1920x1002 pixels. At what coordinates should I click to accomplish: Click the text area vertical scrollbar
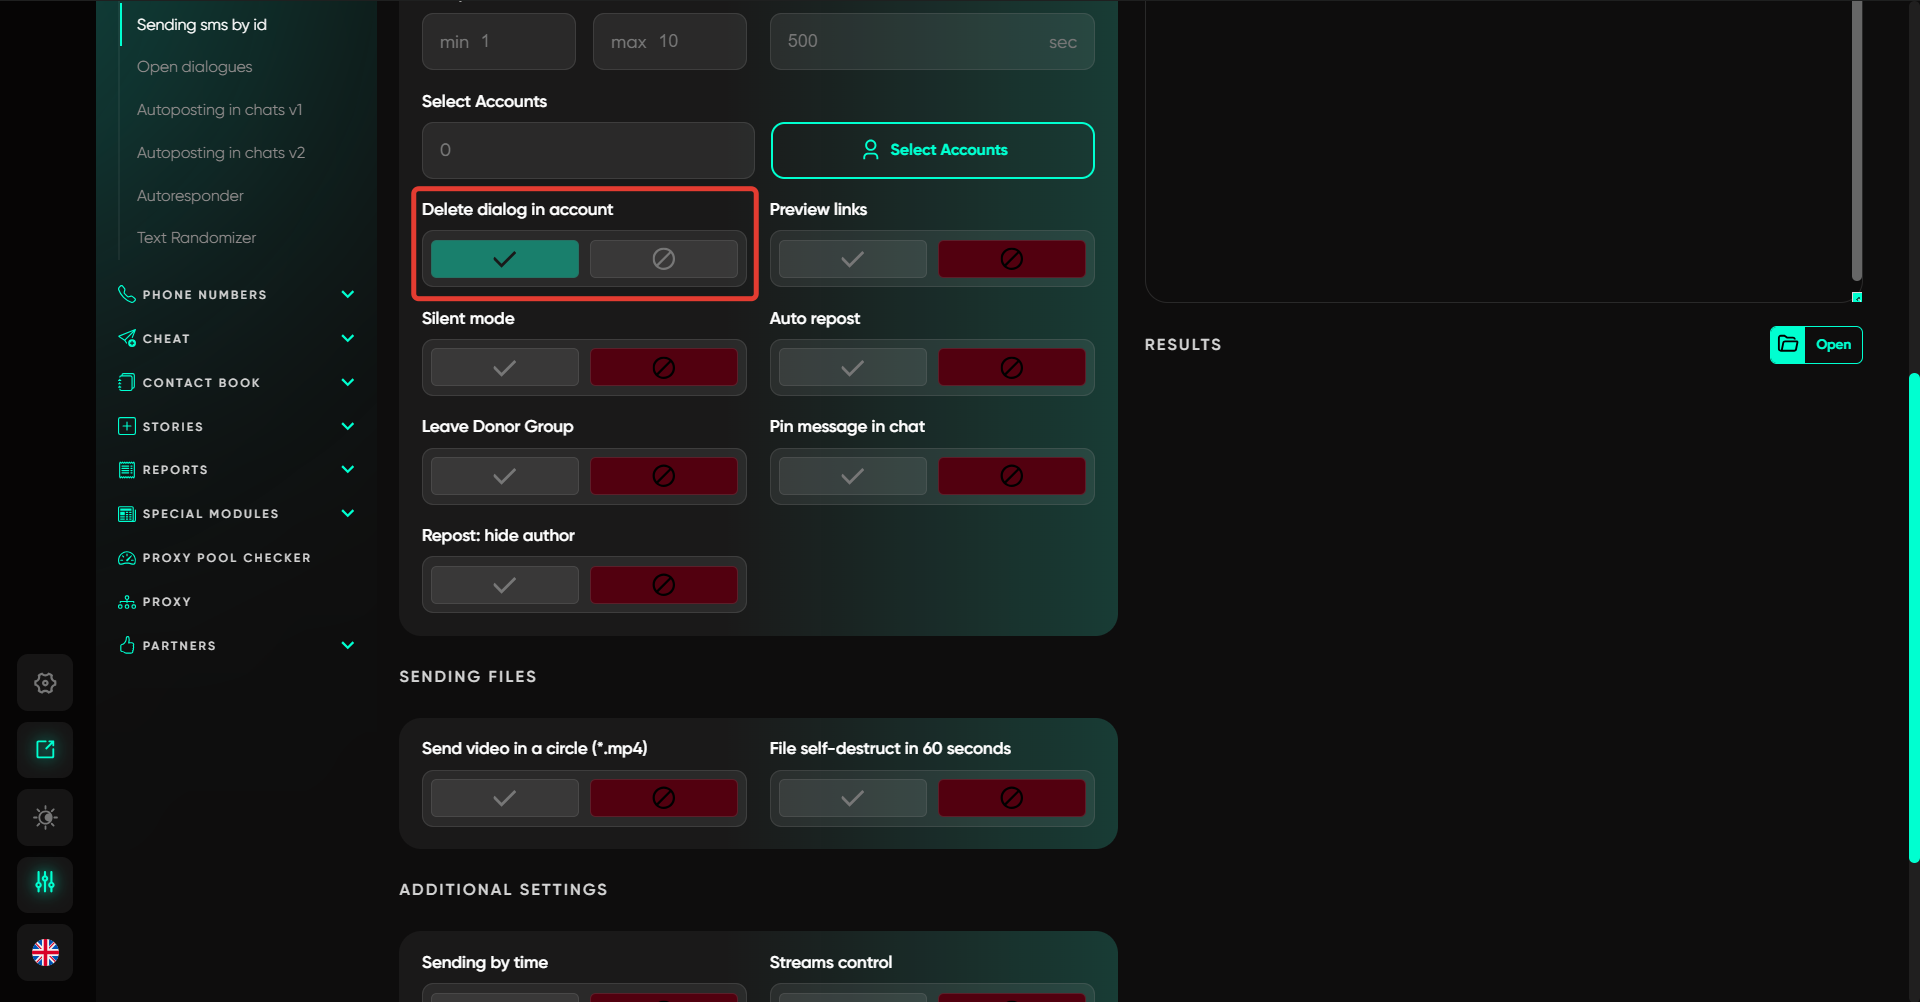pos(1856,140)
